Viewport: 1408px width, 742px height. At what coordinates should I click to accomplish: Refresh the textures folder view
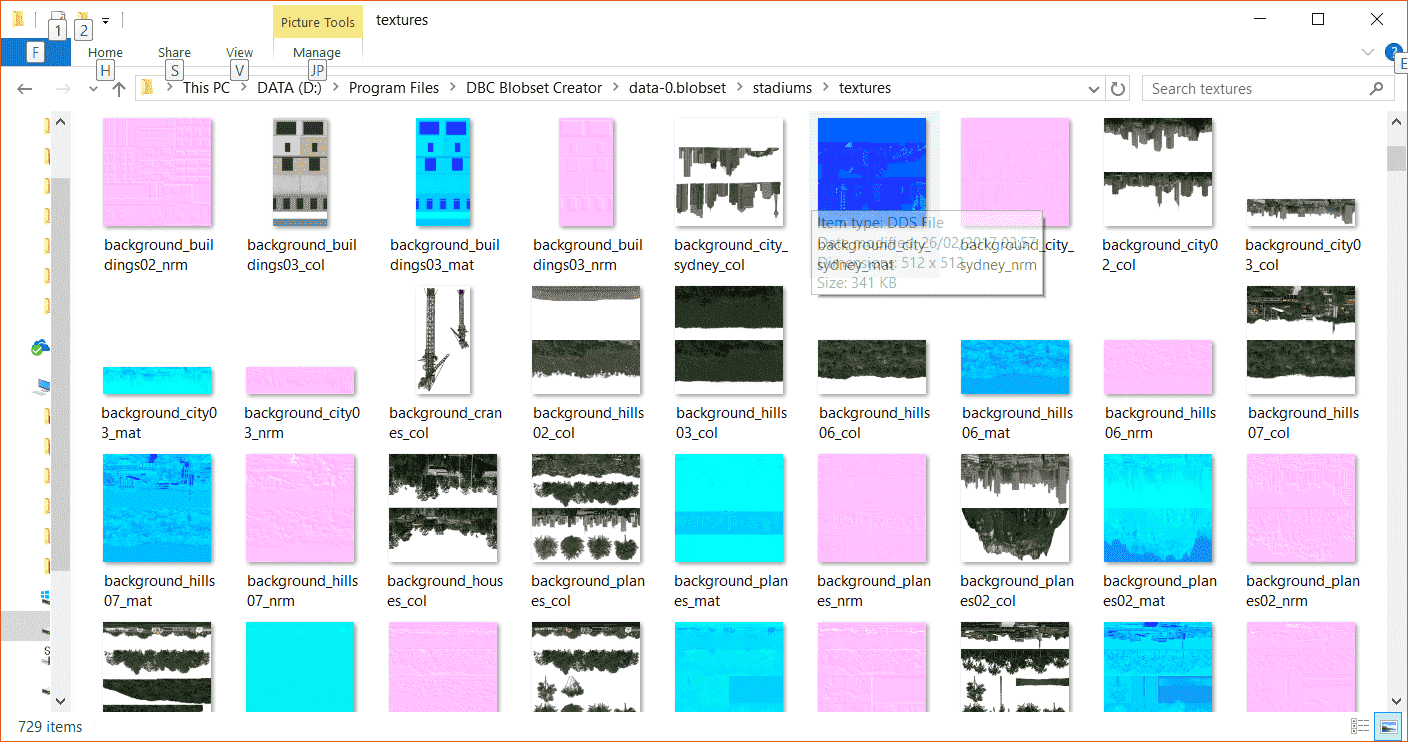tap(1118, 88)
